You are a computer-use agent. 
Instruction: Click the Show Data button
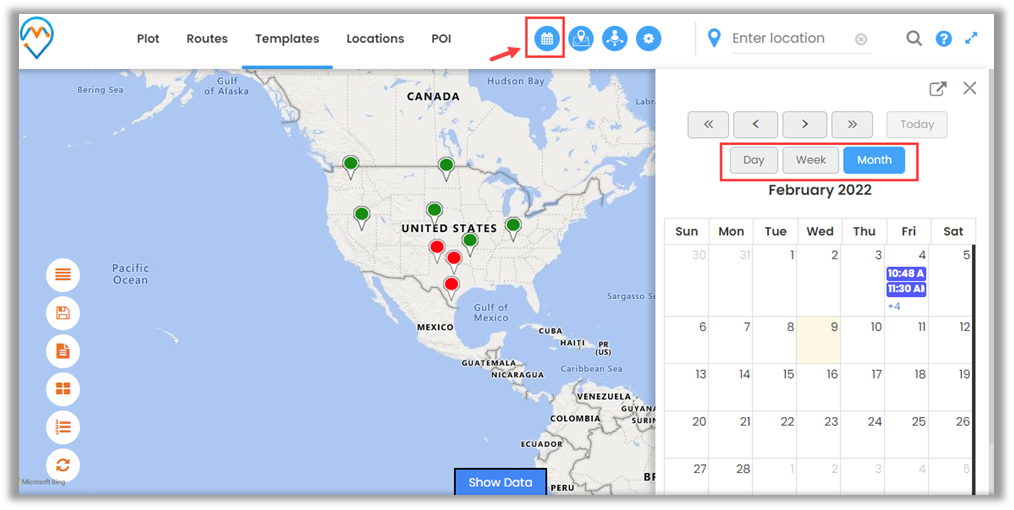coord(500,482)
